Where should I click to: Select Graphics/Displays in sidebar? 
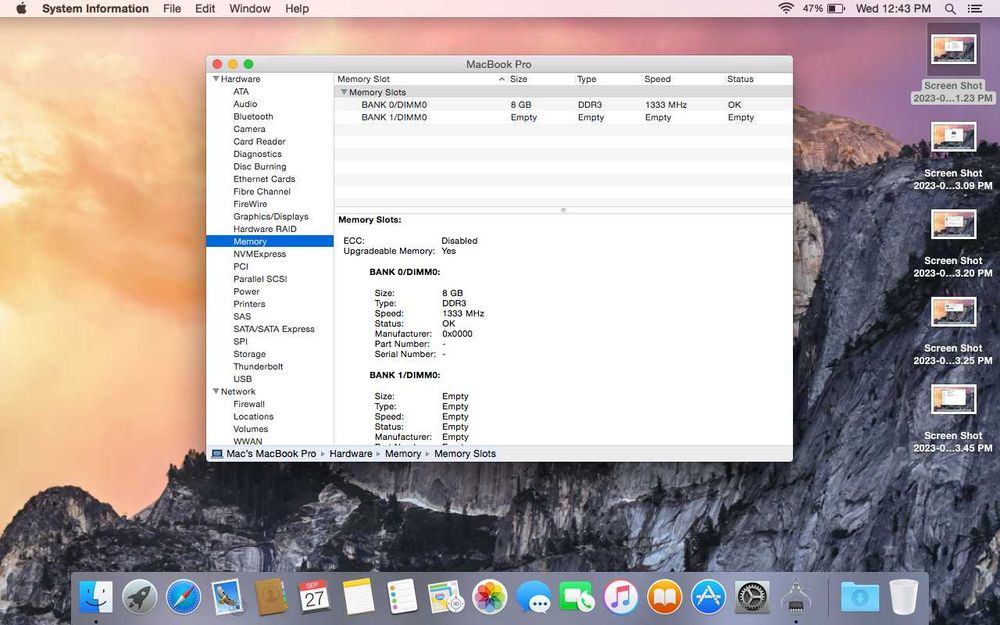(x=270, y=216)
